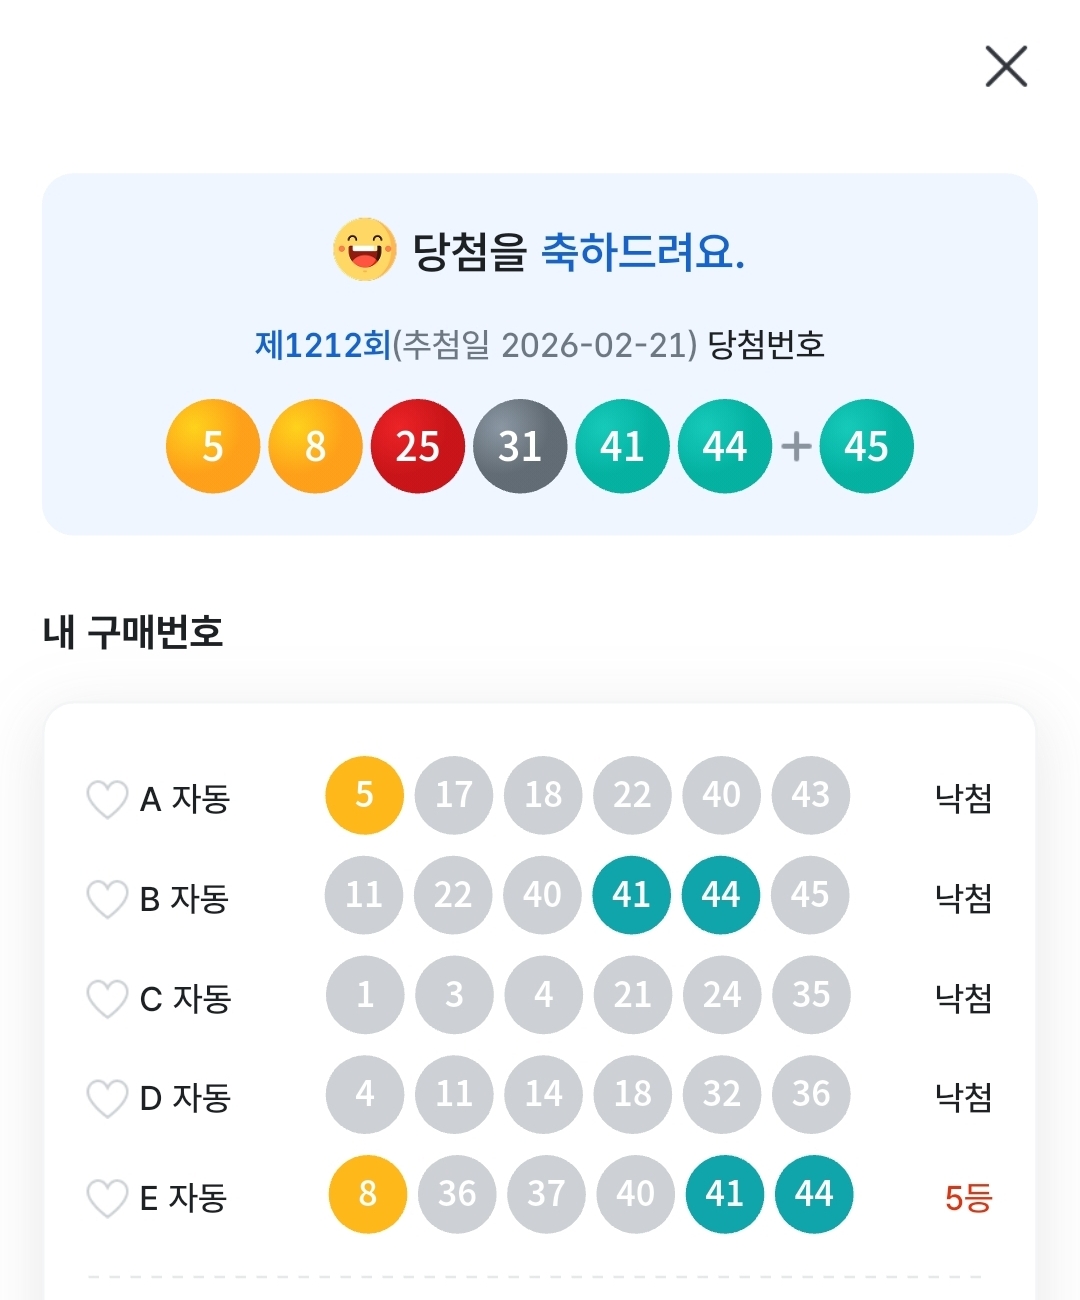Click the yellow ball 5 in row A
1080x1300 pixels.
[x=364, y=795]
